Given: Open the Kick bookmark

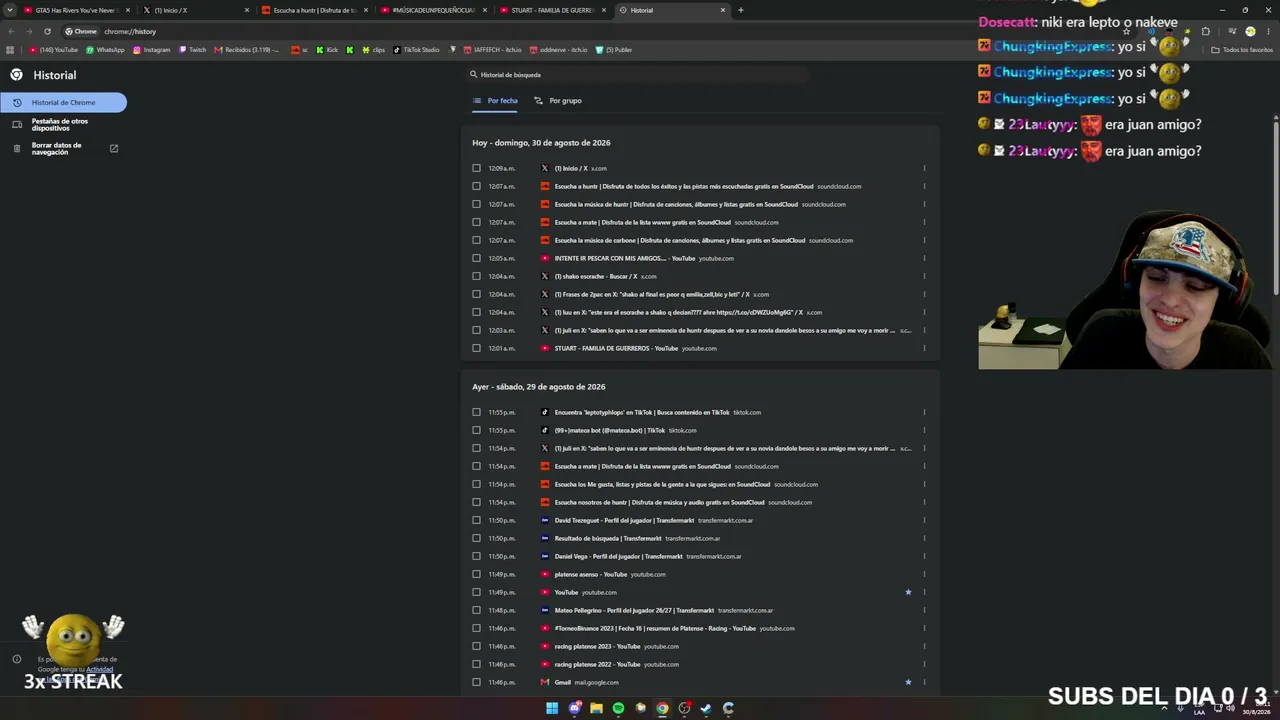Looking at the screenshot, I should 327,50.
